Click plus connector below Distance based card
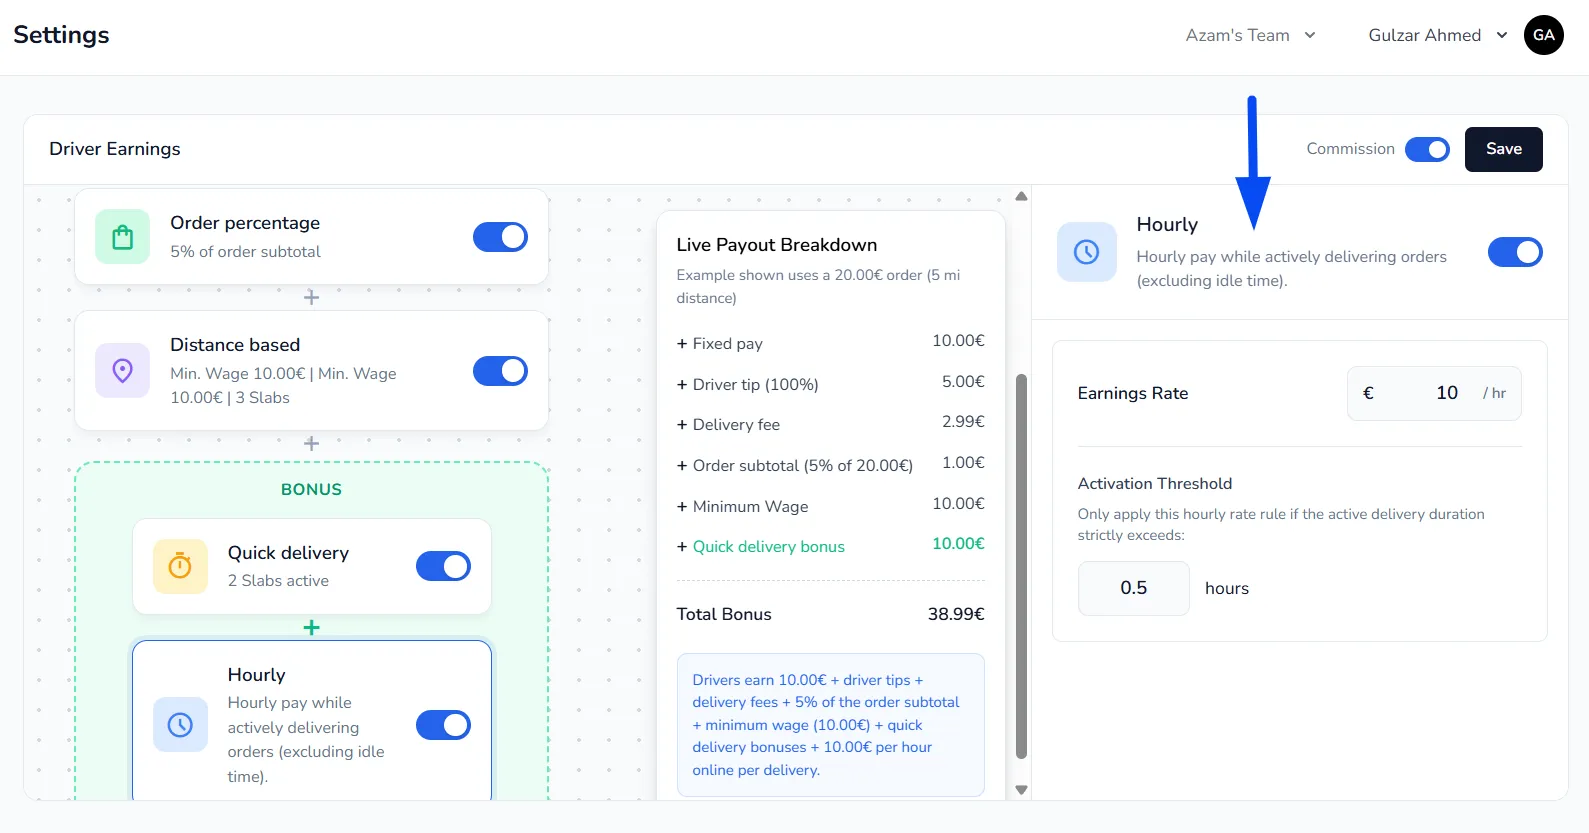The width and height of the screenshot is (1589, 833). pyautogui.click(x=311, y=444)
